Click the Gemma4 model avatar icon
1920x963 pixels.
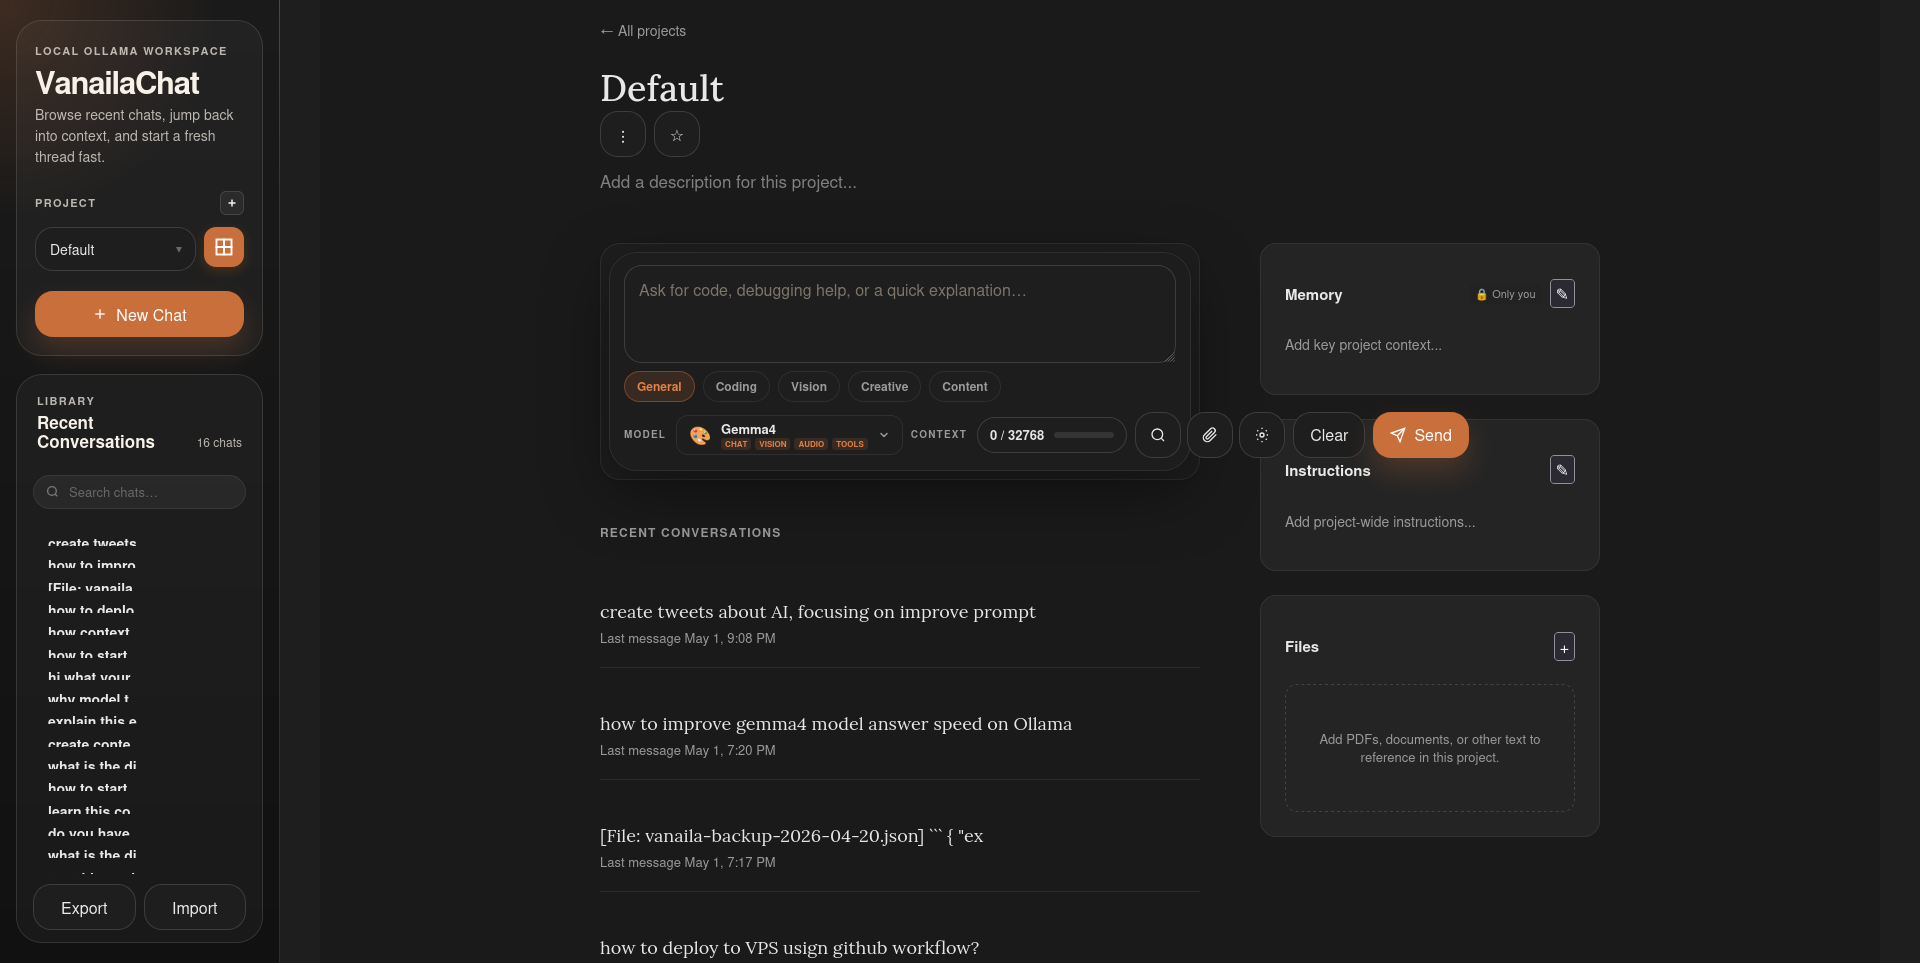[700, 435]
